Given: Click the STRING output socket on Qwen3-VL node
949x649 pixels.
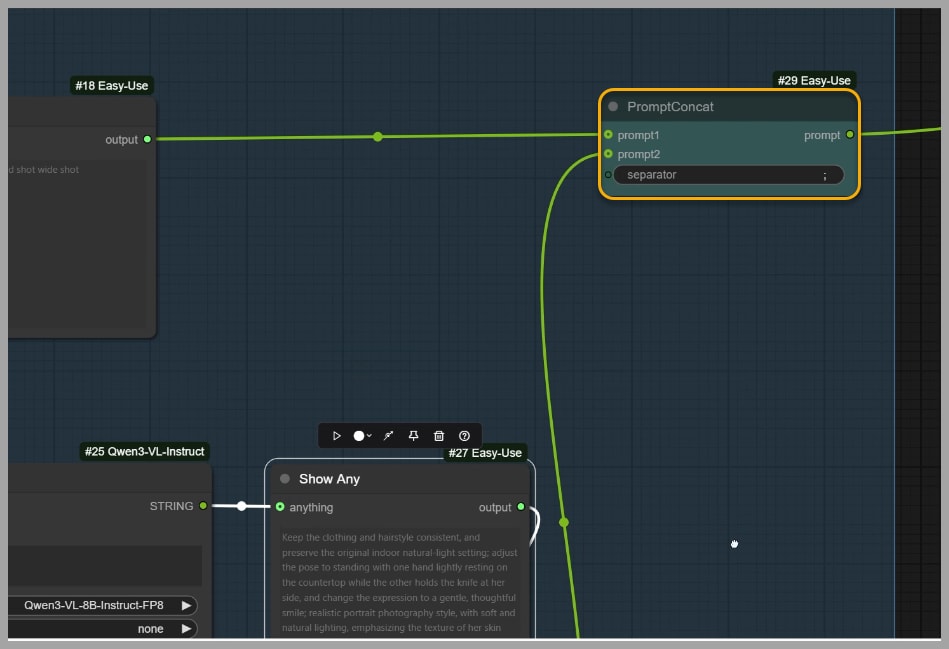Looking at the screenshot, I should click(x=203, y=506).
